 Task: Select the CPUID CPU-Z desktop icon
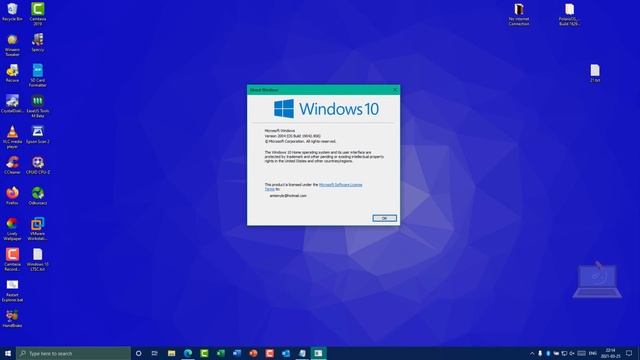coord(38,165)
